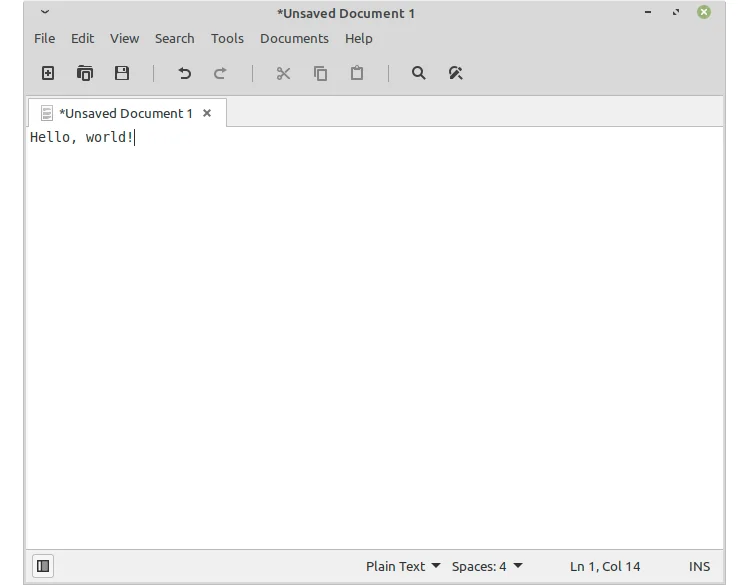Toggle the side pane button

pos(43,566)
